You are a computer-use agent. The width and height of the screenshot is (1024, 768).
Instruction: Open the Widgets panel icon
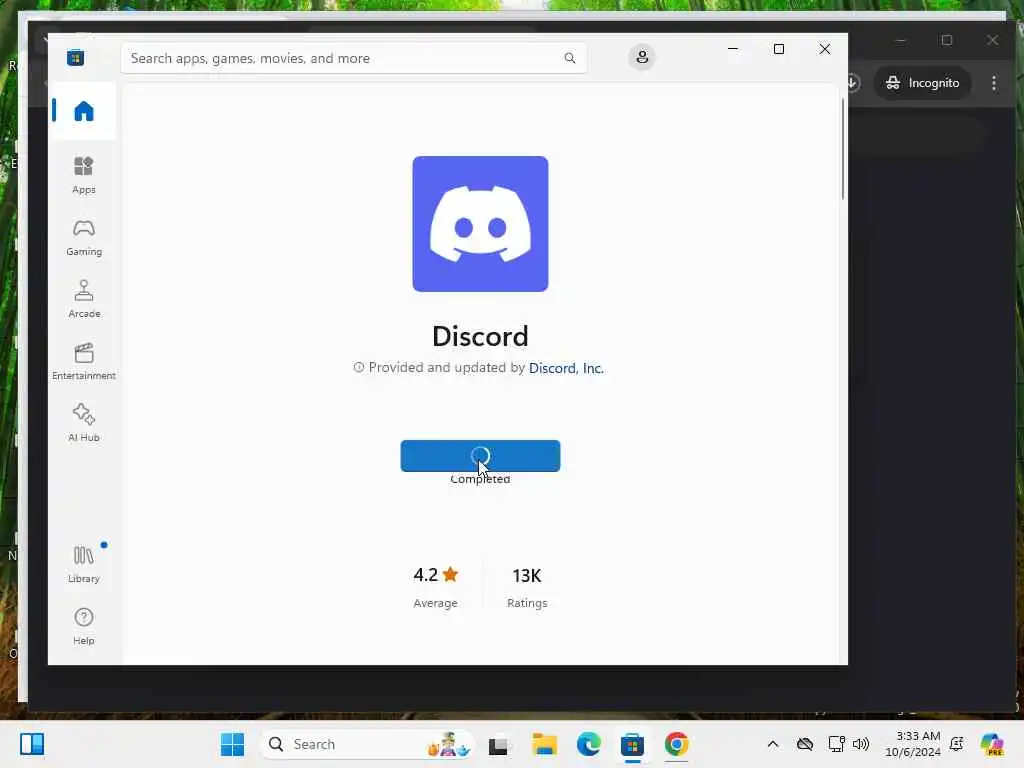(31, 744)
